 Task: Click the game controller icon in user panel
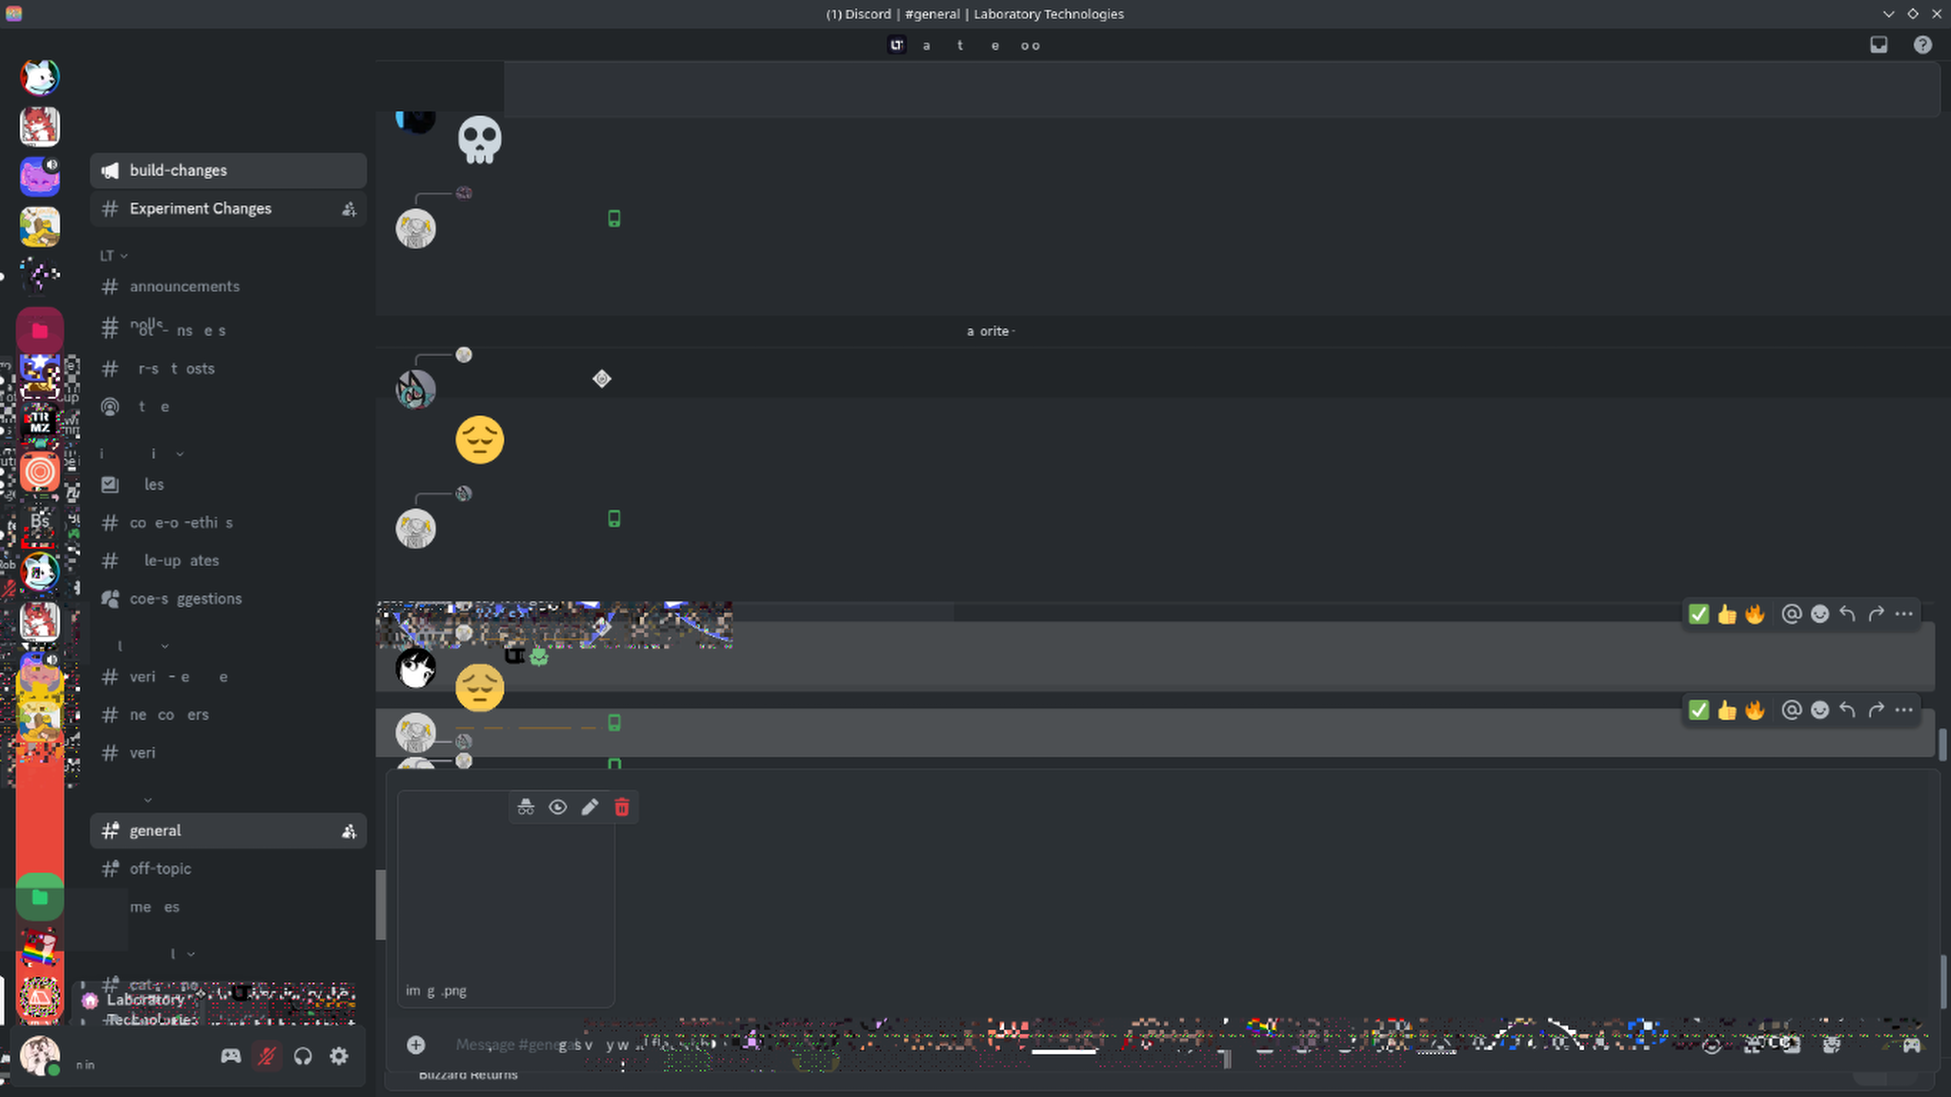(x=231, y=1056)
